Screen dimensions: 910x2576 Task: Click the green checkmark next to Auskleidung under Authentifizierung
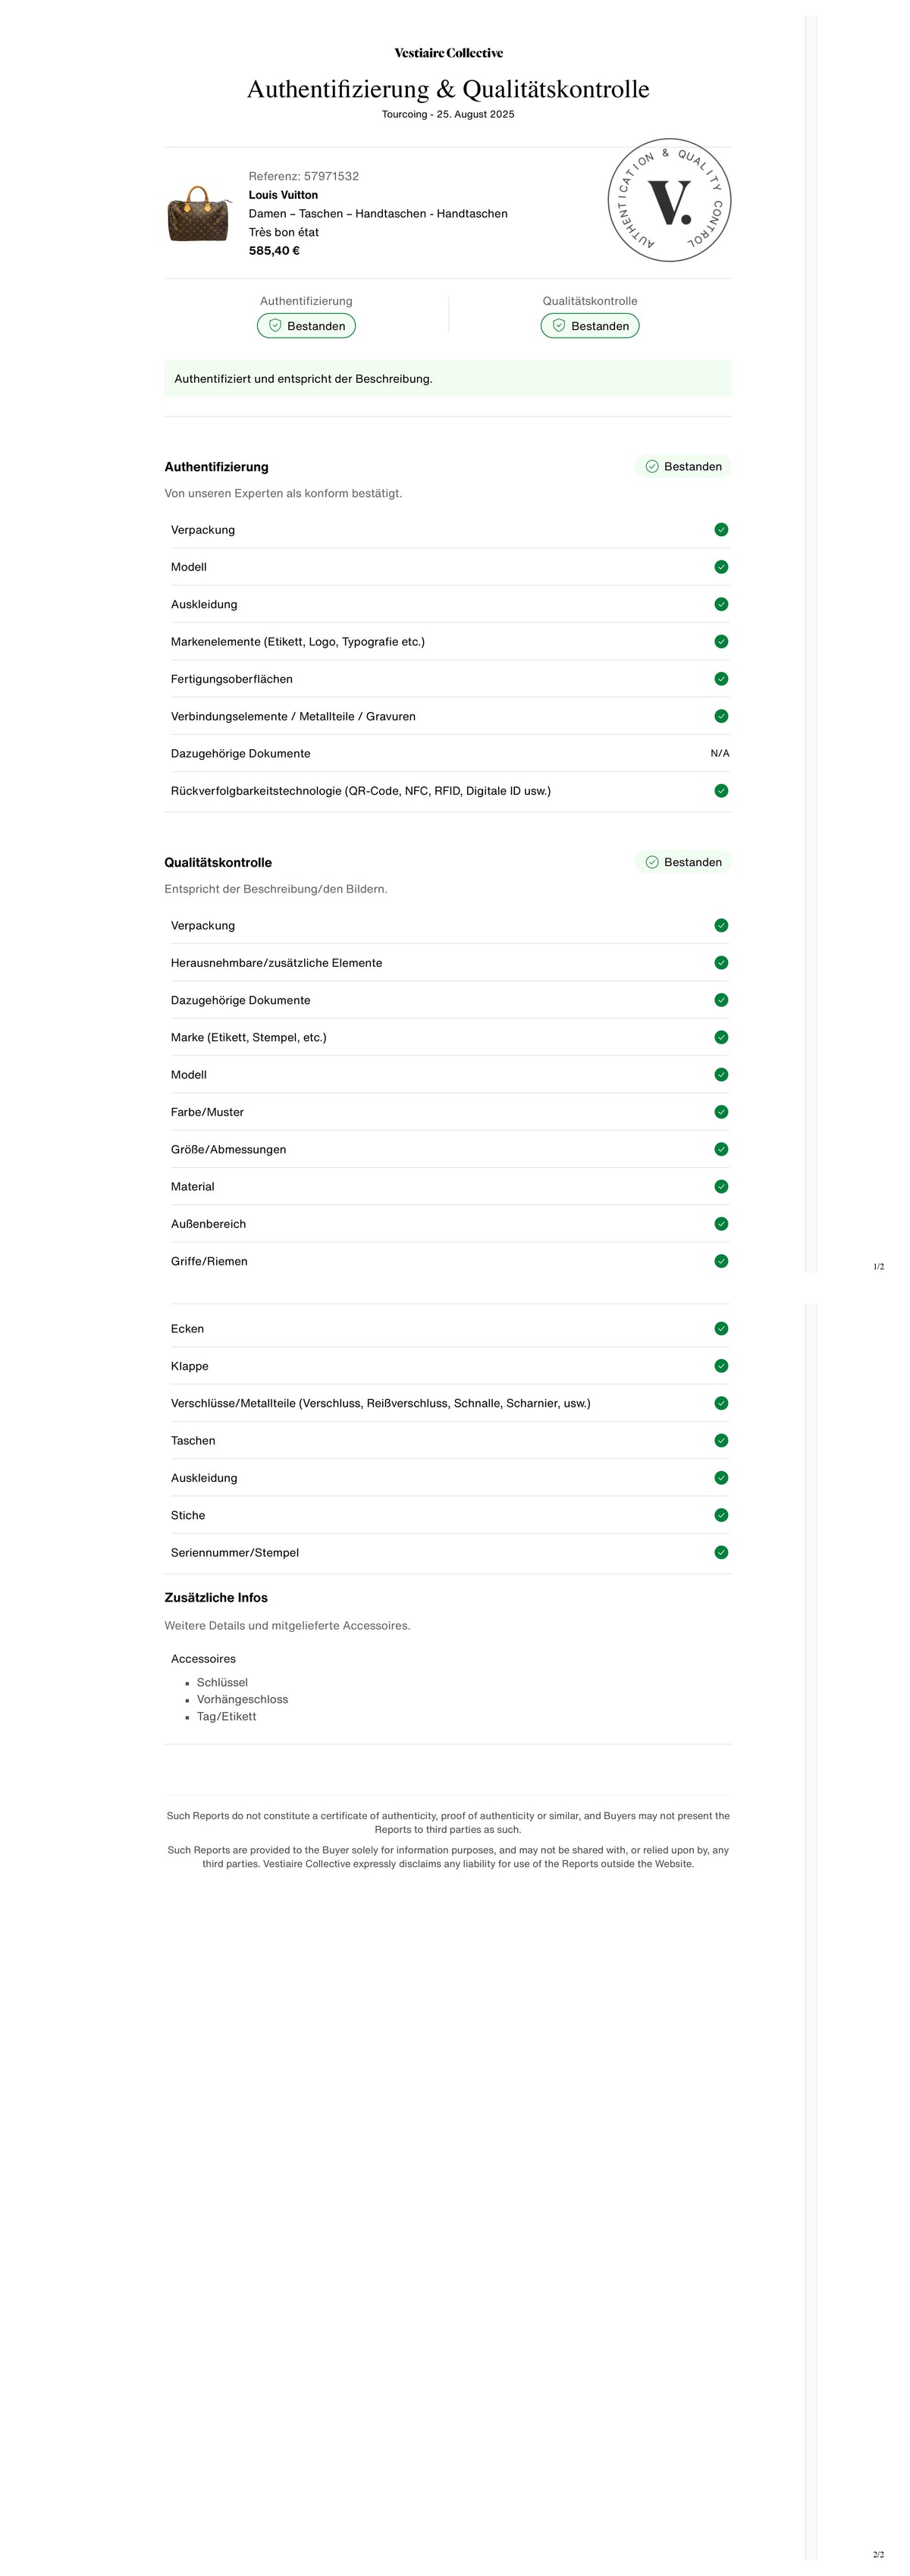click(721, 604)
